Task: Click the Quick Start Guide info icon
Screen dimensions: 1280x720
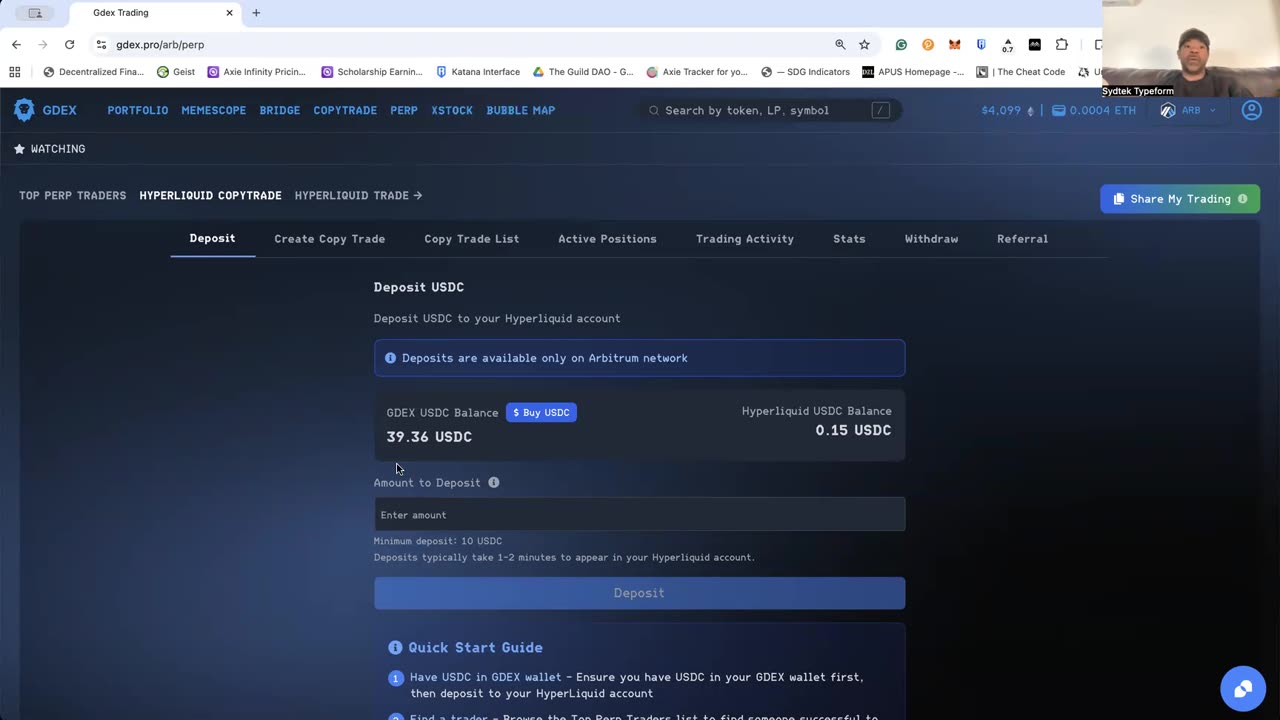Action: coord(395,648)
